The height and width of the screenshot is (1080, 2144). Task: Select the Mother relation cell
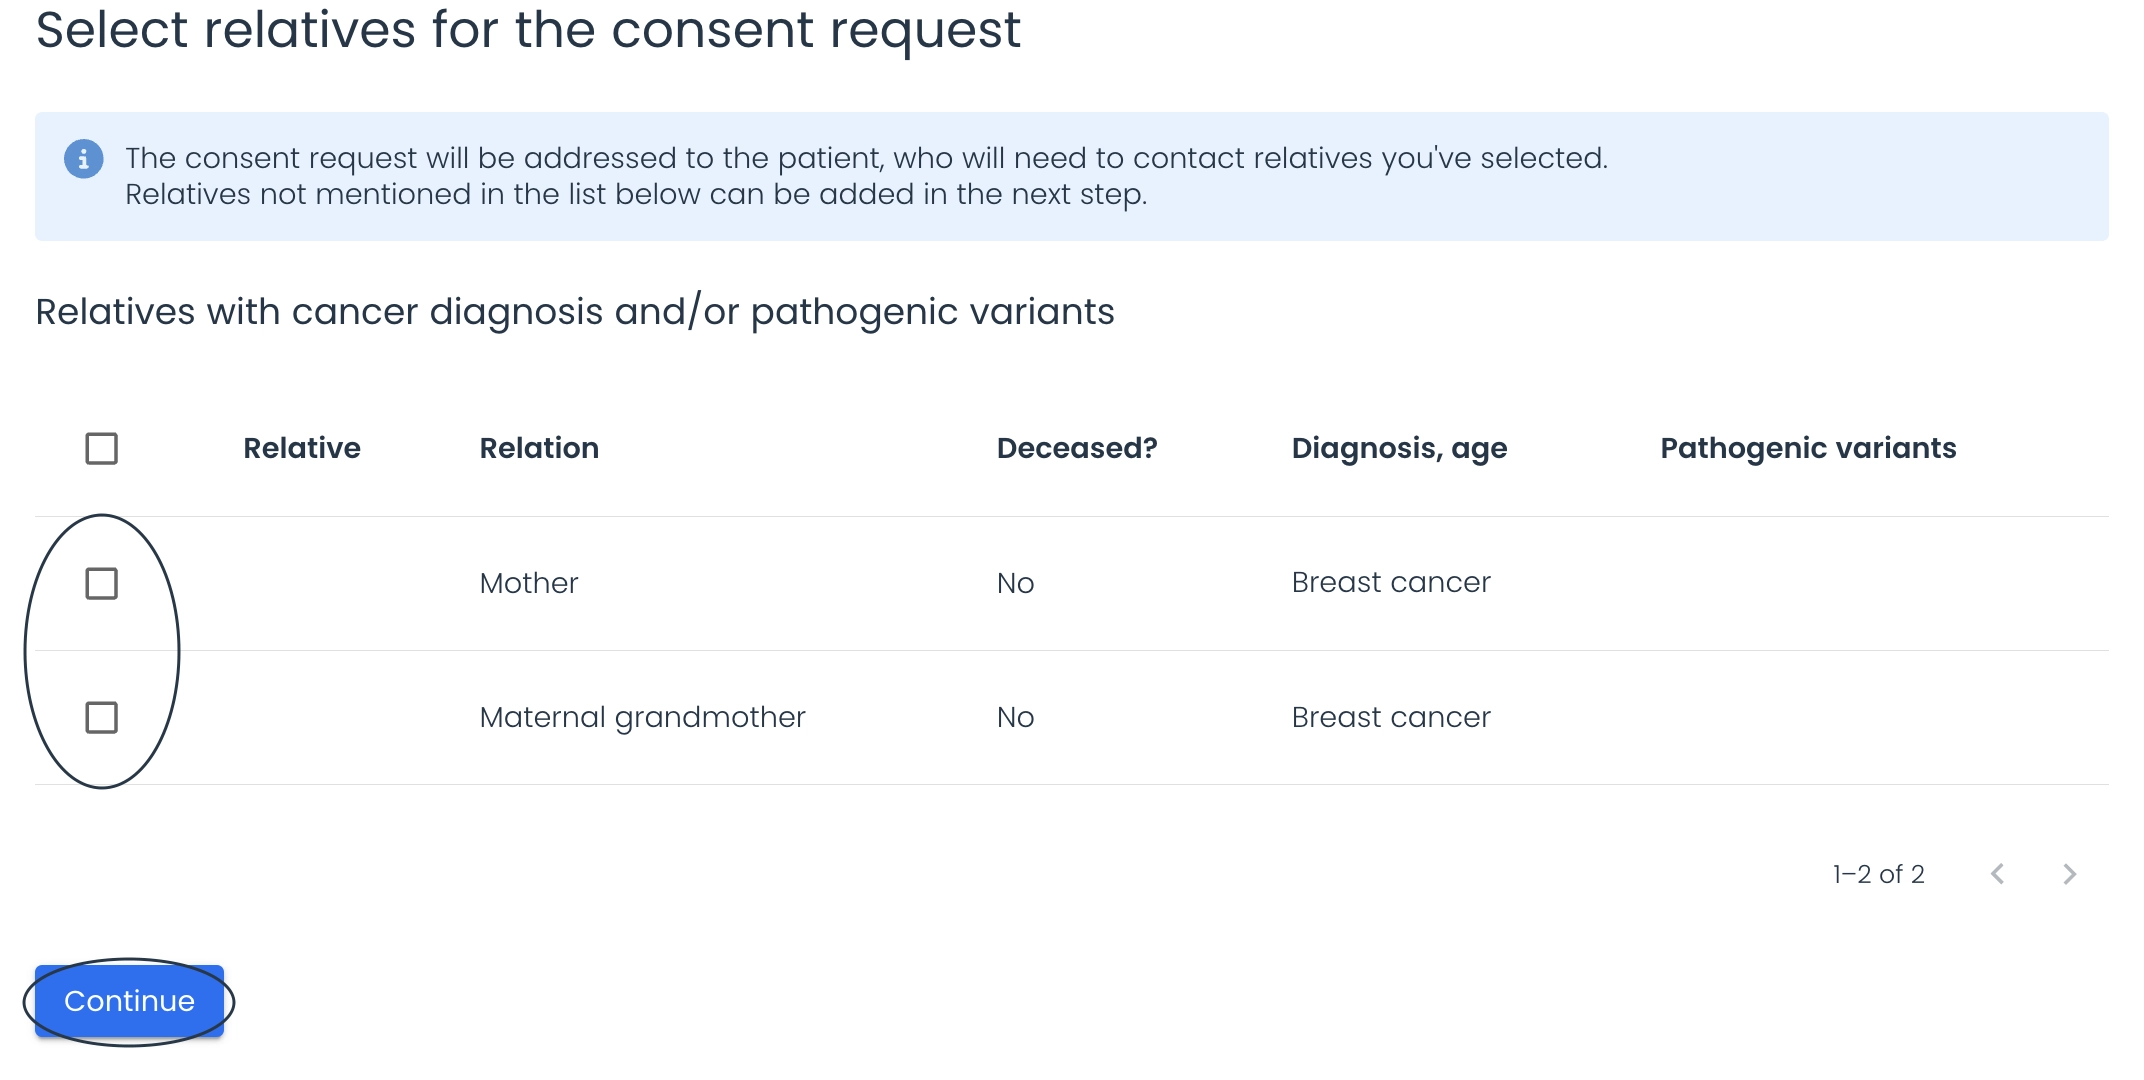(x=529, y=583)
